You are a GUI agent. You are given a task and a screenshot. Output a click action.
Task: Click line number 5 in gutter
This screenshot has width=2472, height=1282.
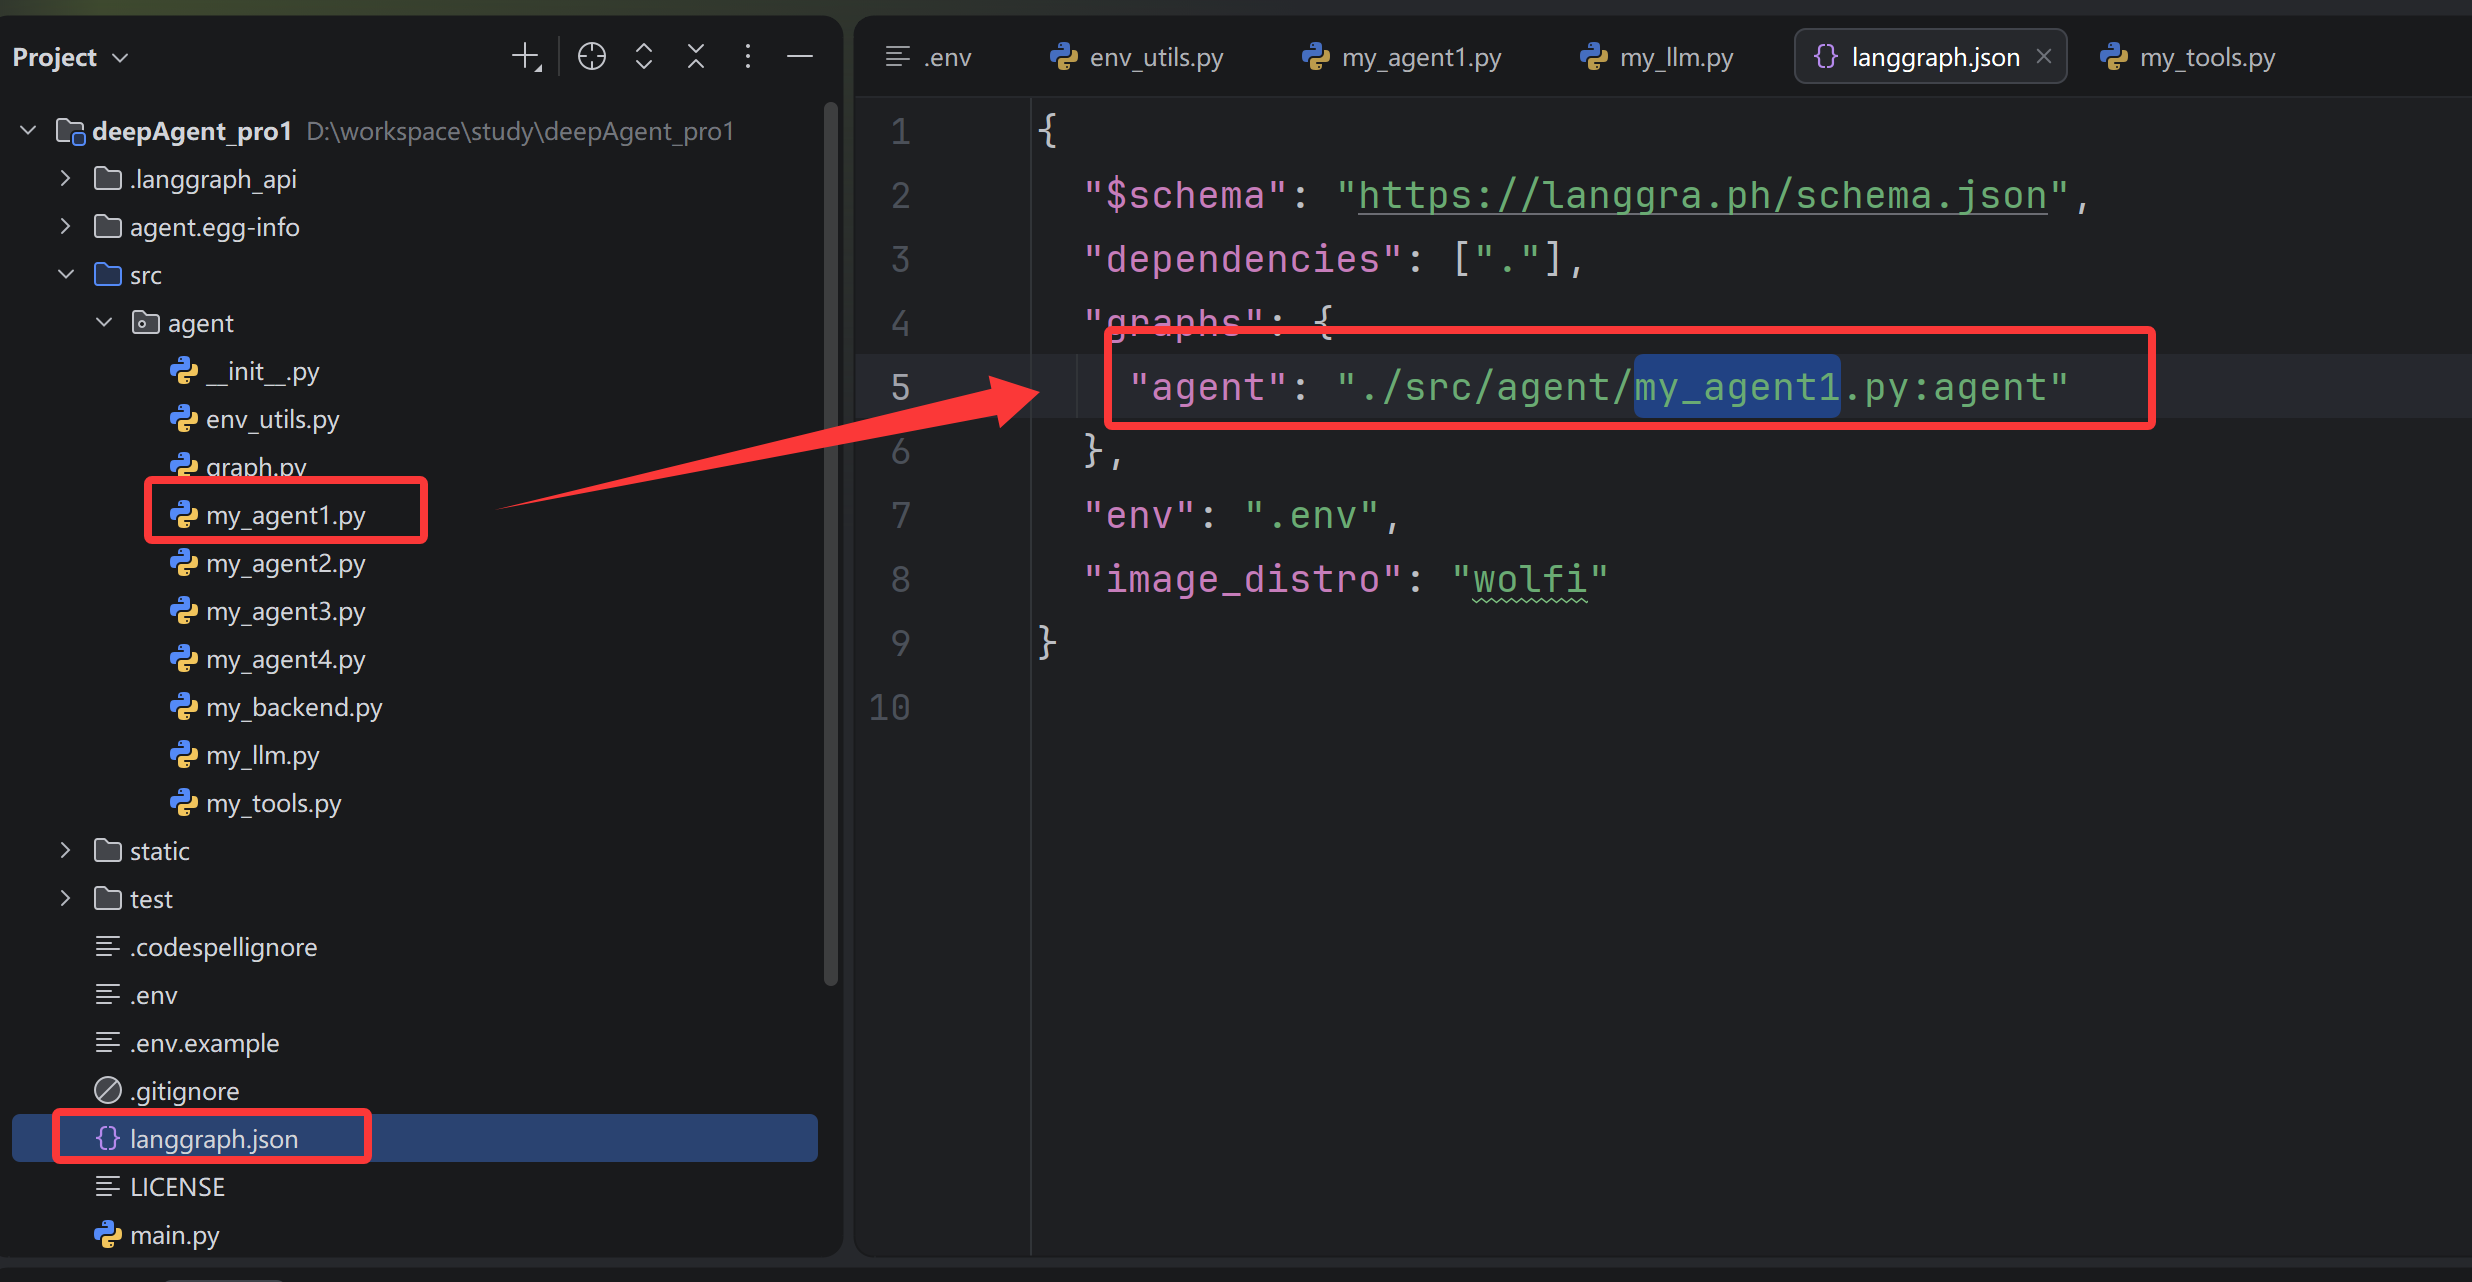[x=900, y=387]
